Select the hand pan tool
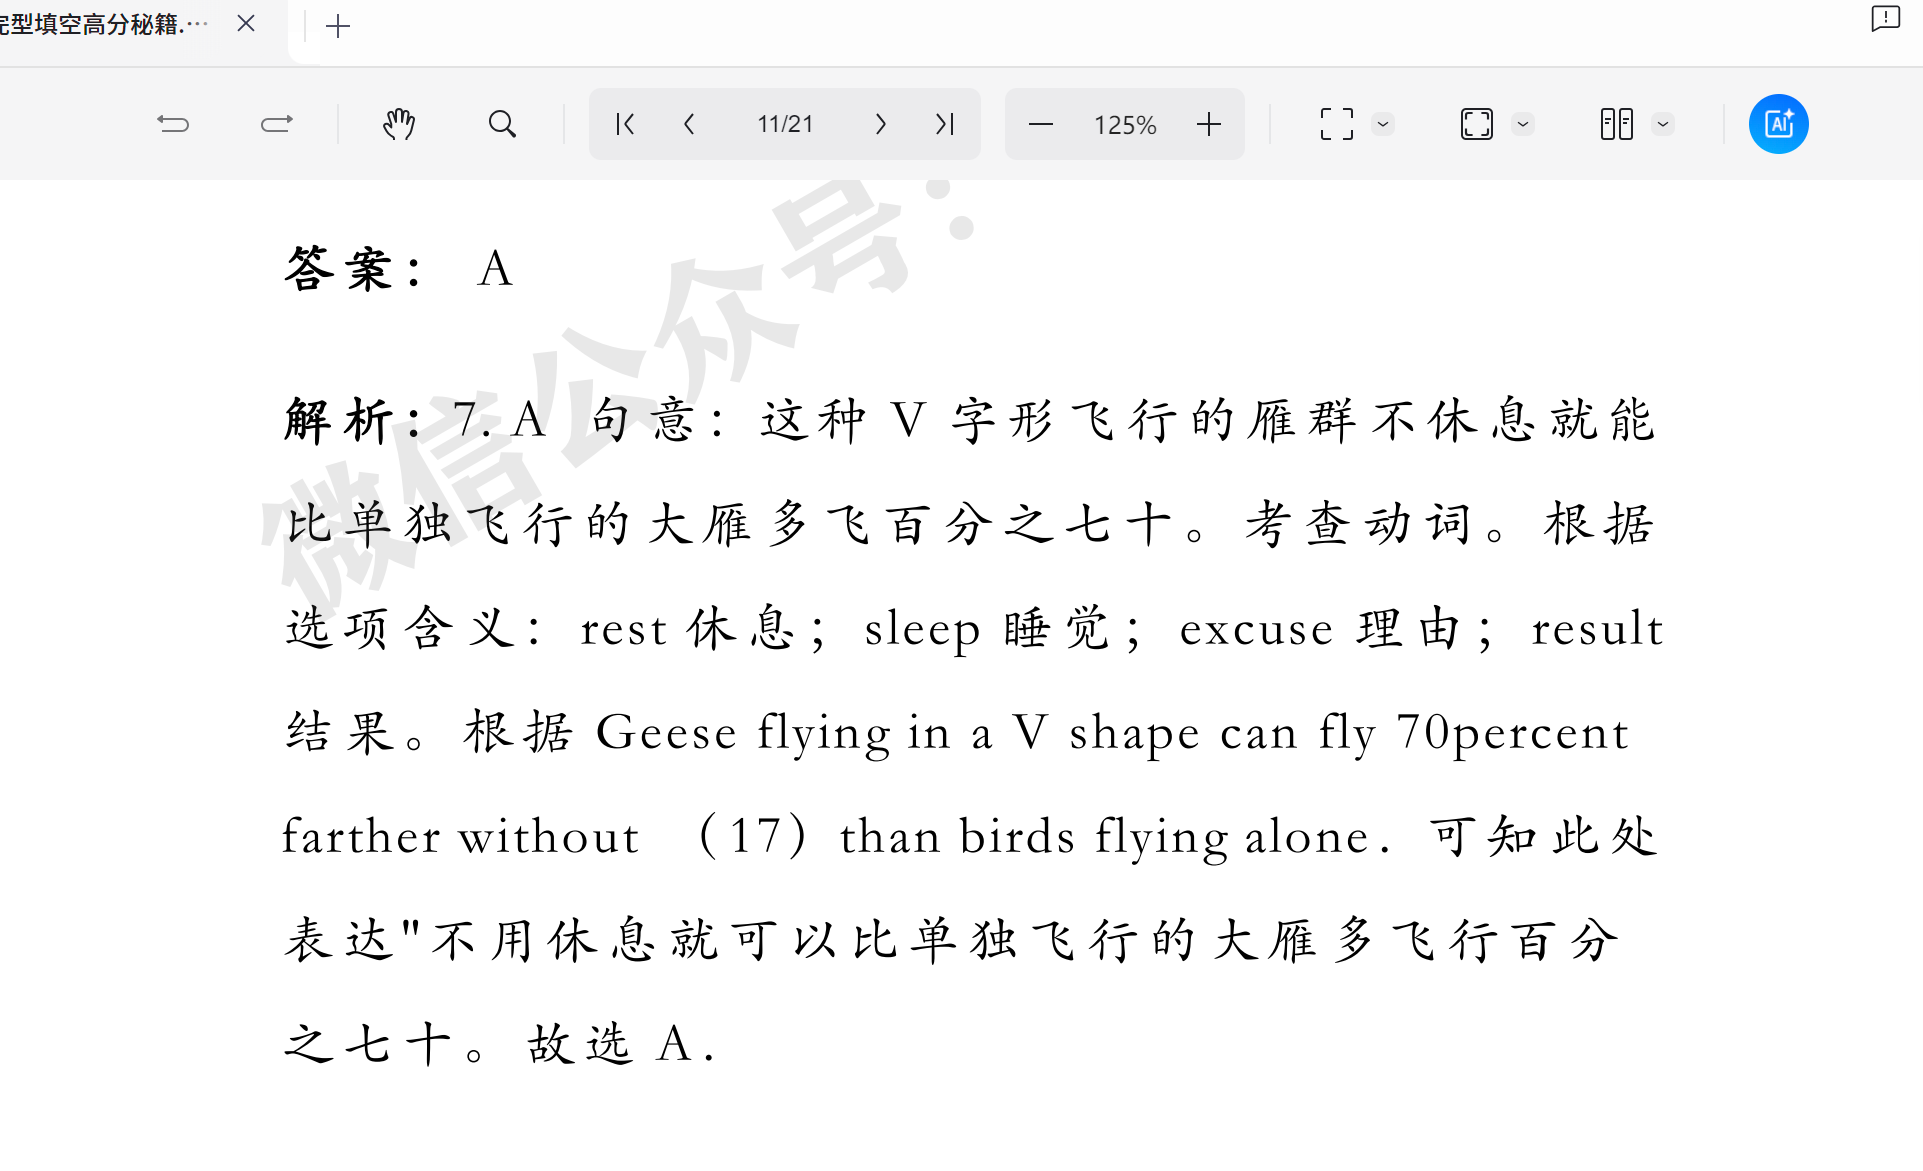The image size is (1923, 1171). (399, 124)
